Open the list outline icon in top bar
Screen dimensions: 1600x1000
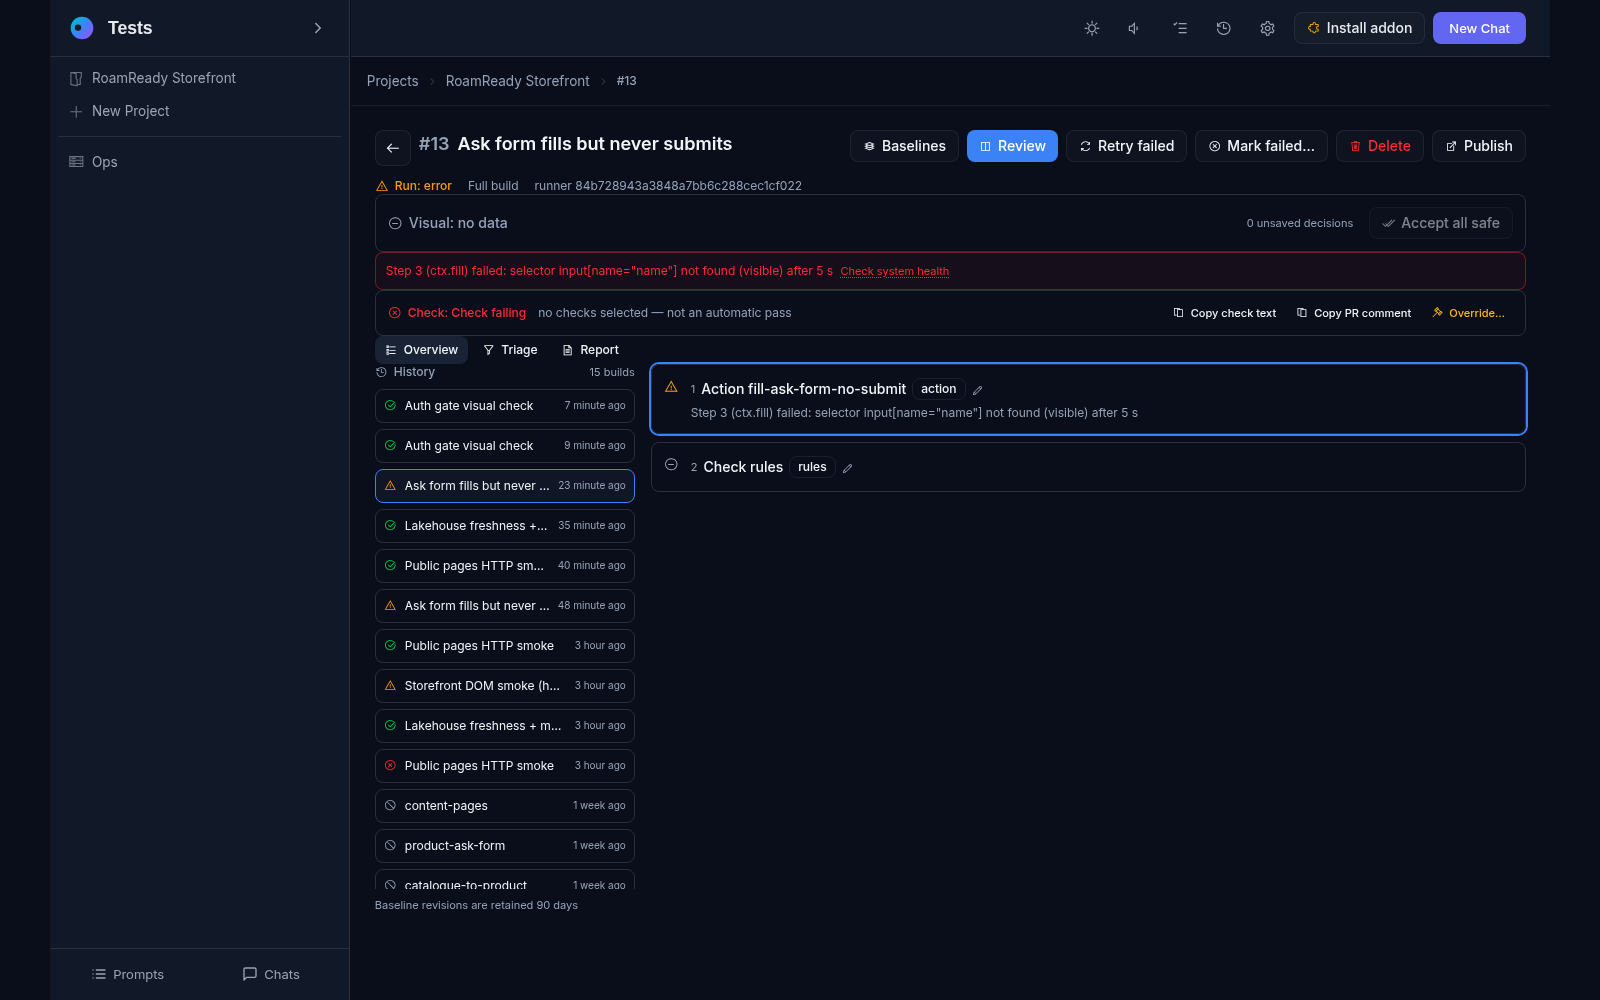point(1180,28)
